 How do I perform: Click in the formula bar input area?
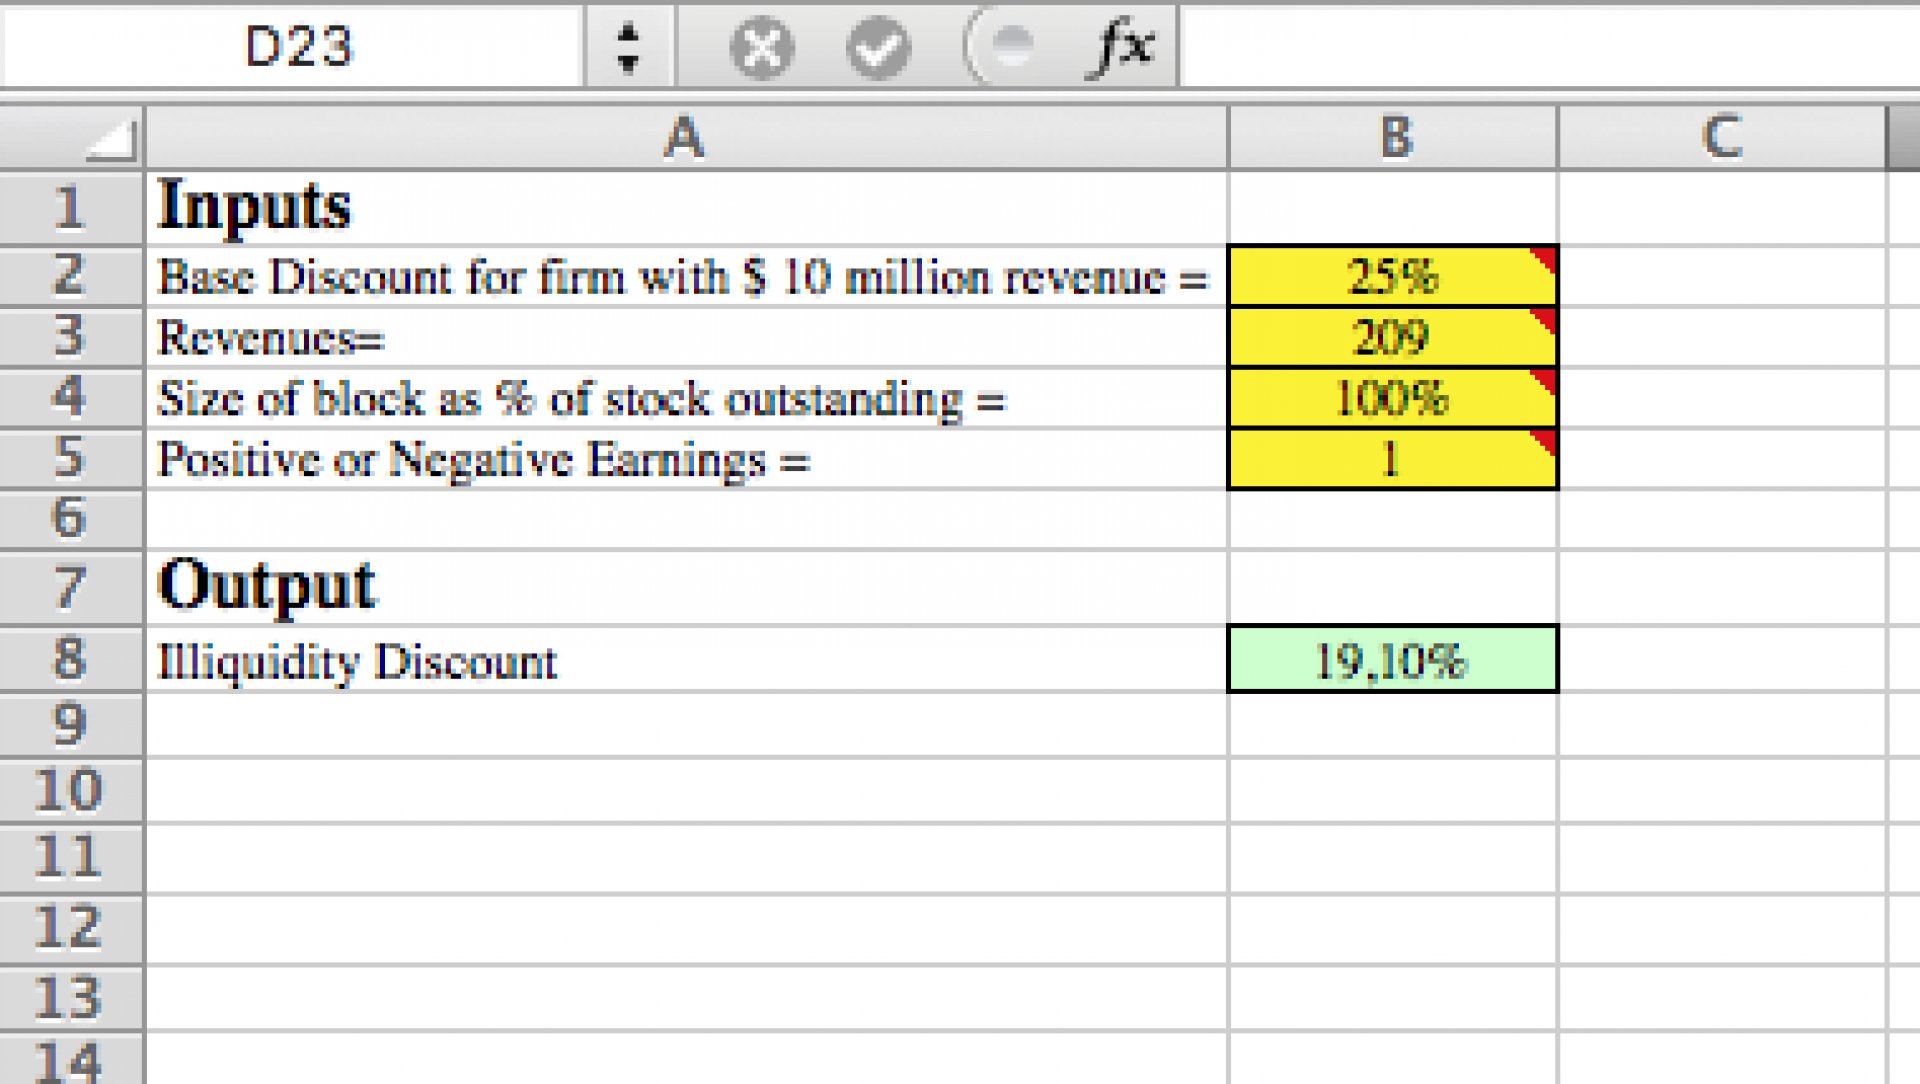(1549, 47)
